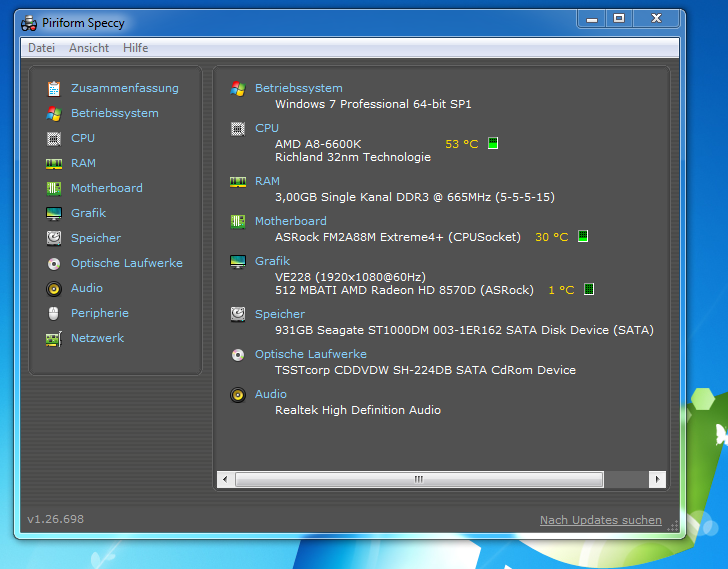The height and width of the screenshot is (569, 728).
Task: Click the AMD A8-6600K text
Action: point(318,144)
